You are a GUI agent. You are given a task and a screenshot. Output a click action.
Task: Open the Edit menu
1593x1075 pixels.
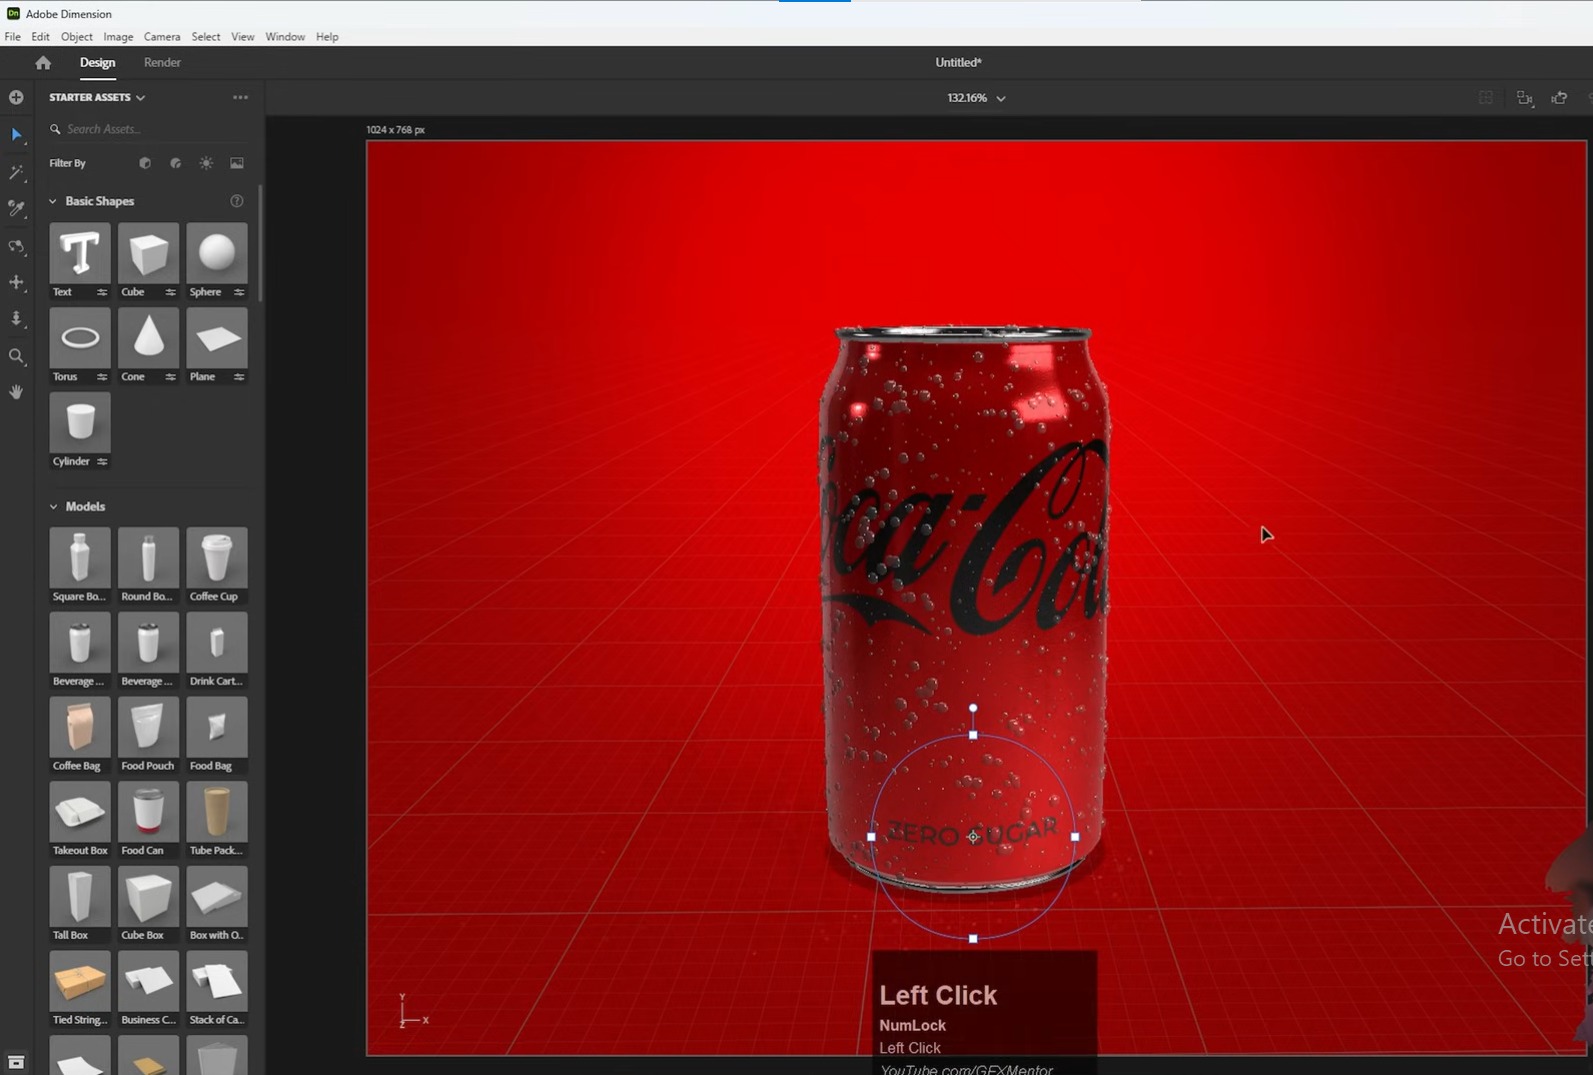40,37
